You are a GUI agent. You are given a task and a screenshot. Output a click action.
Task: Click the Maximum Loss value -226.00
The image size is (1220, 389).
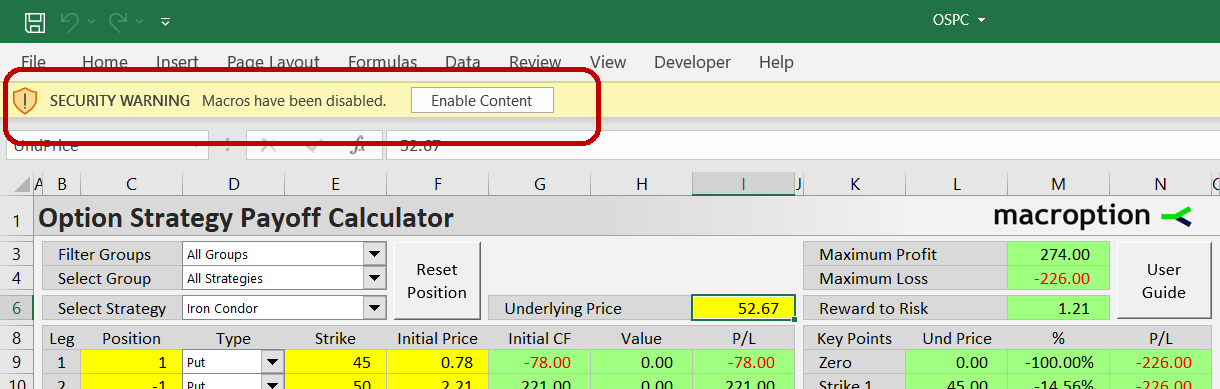click(1059, 278)
